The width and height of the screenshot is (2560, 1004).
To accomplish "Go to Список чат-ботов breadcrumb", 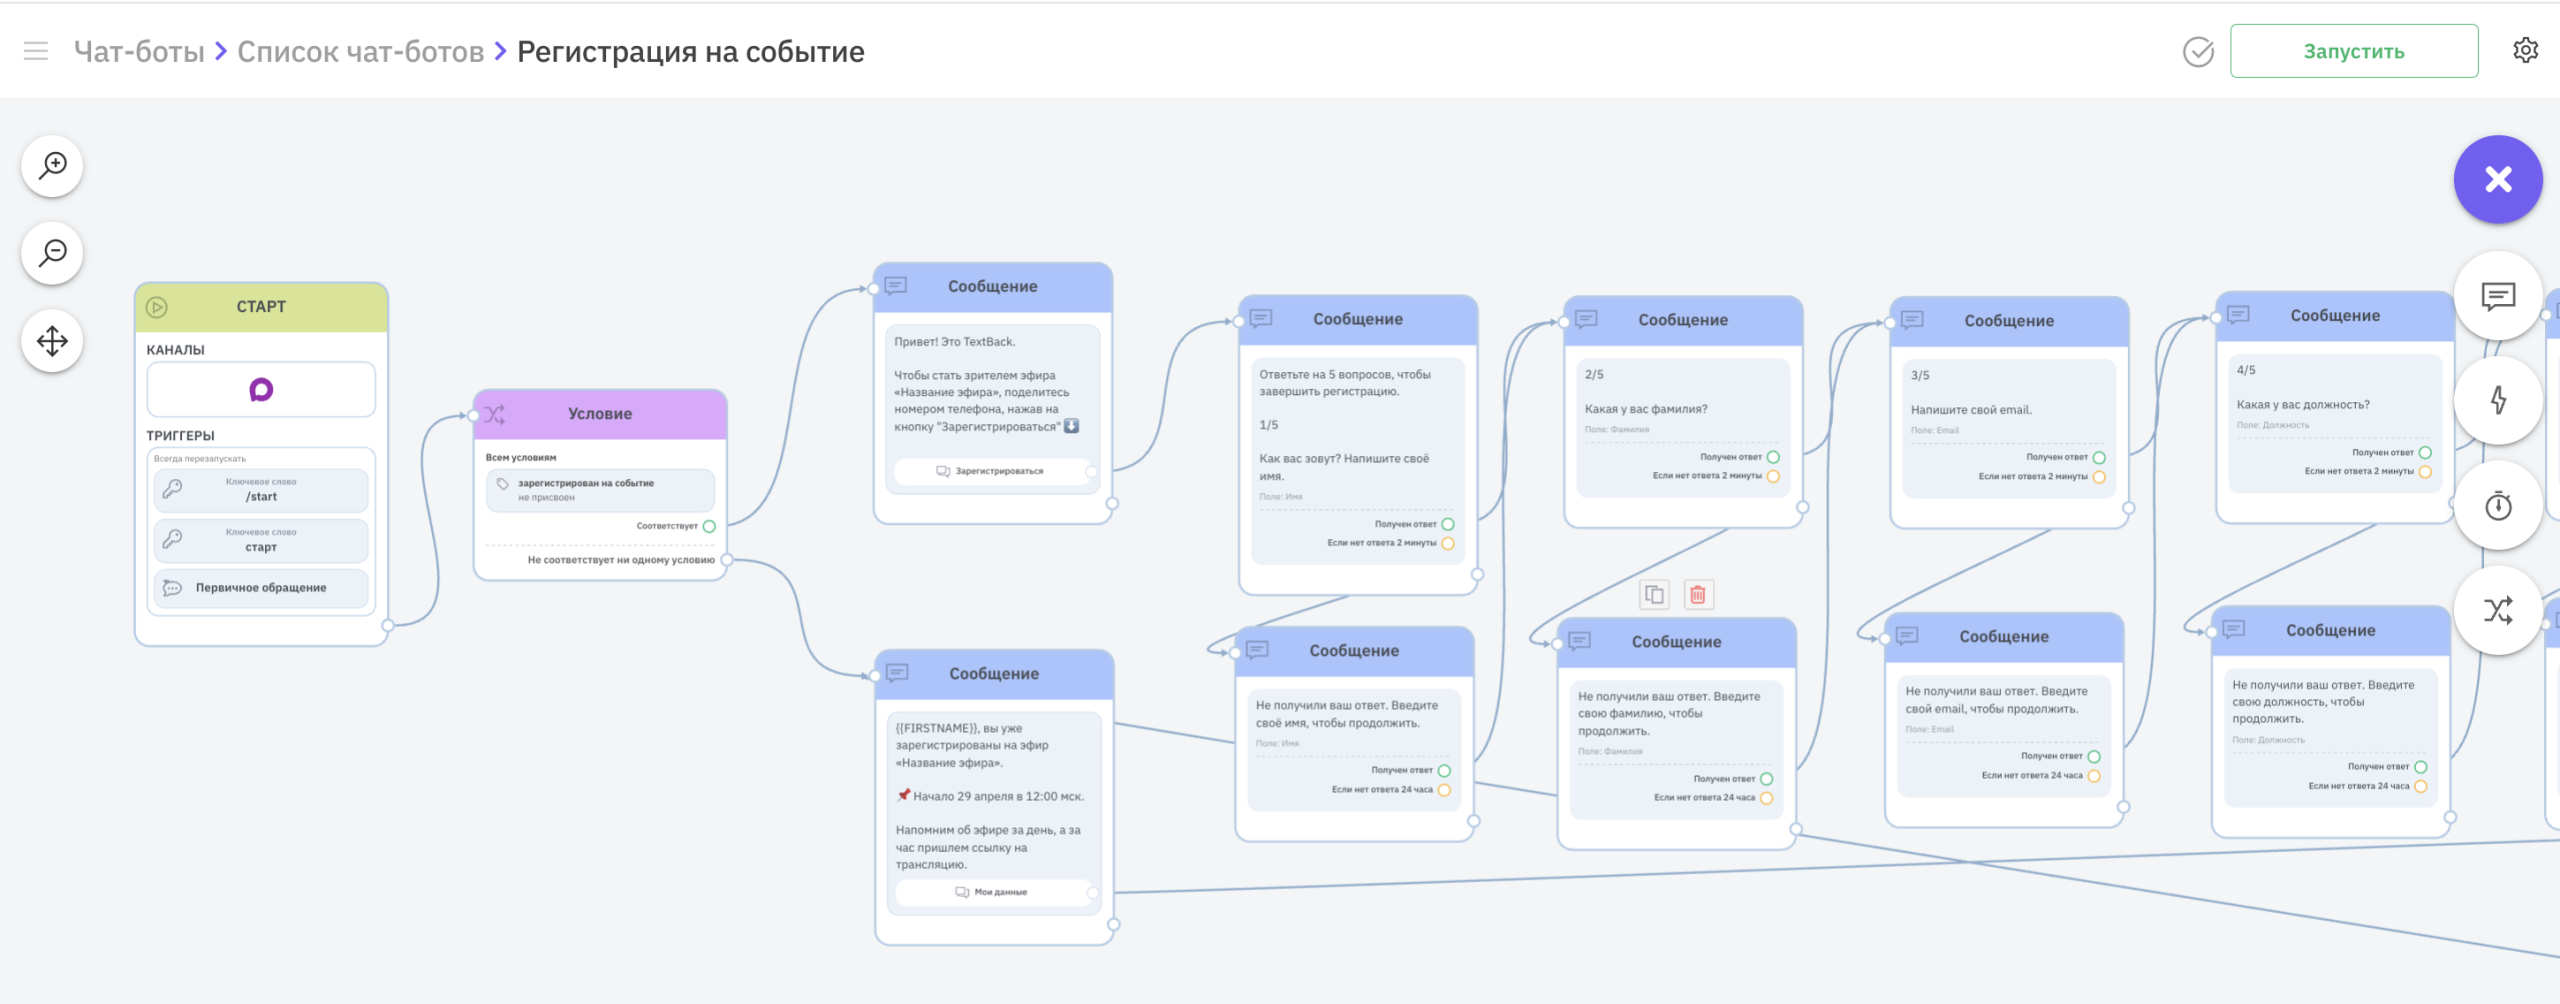I will 360,52.
